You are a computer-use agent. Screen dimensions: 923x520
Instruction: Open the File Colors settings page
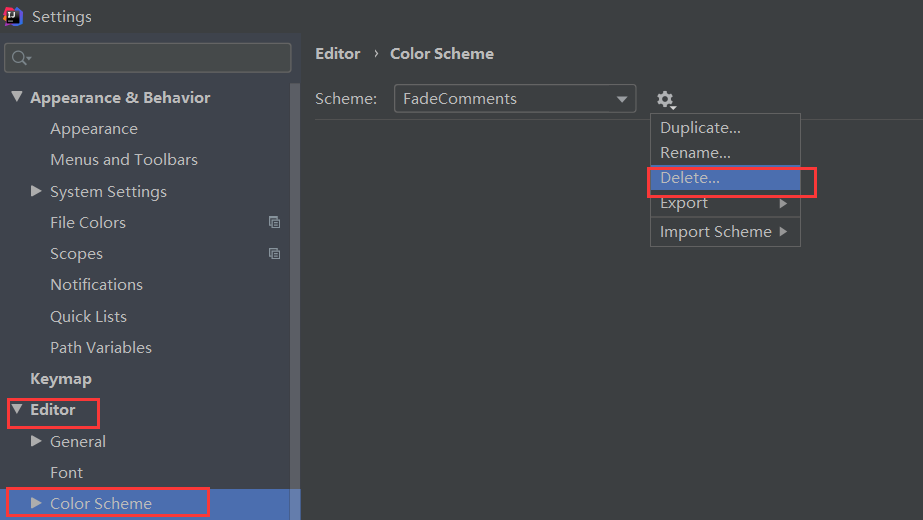tap(88, 223)
